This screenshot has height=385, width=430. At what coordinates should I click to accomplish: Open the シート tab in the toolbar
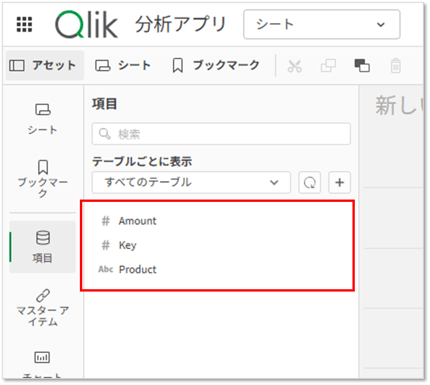[123, 66]
